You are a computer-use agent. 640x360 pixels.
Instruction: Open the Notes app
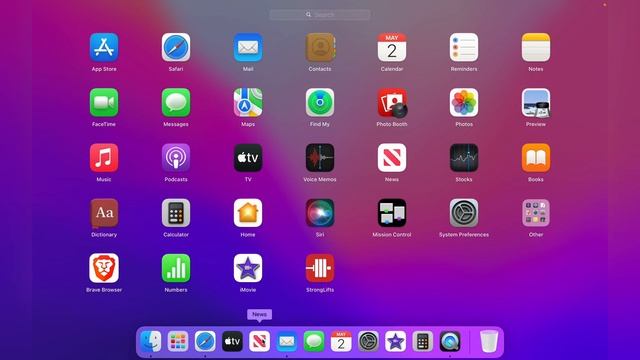(x=536, y=47)
